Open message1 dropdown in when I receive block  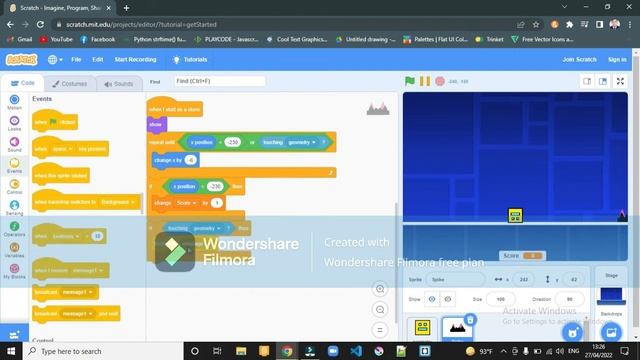click(88, 271)
